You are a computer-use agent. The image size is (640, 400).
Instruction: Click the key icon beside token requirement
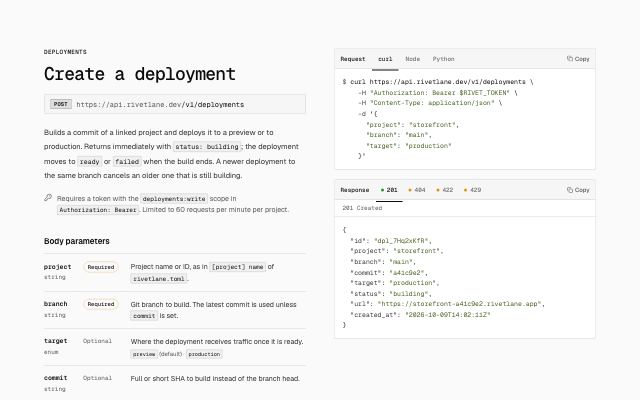(x=48, y=198)
